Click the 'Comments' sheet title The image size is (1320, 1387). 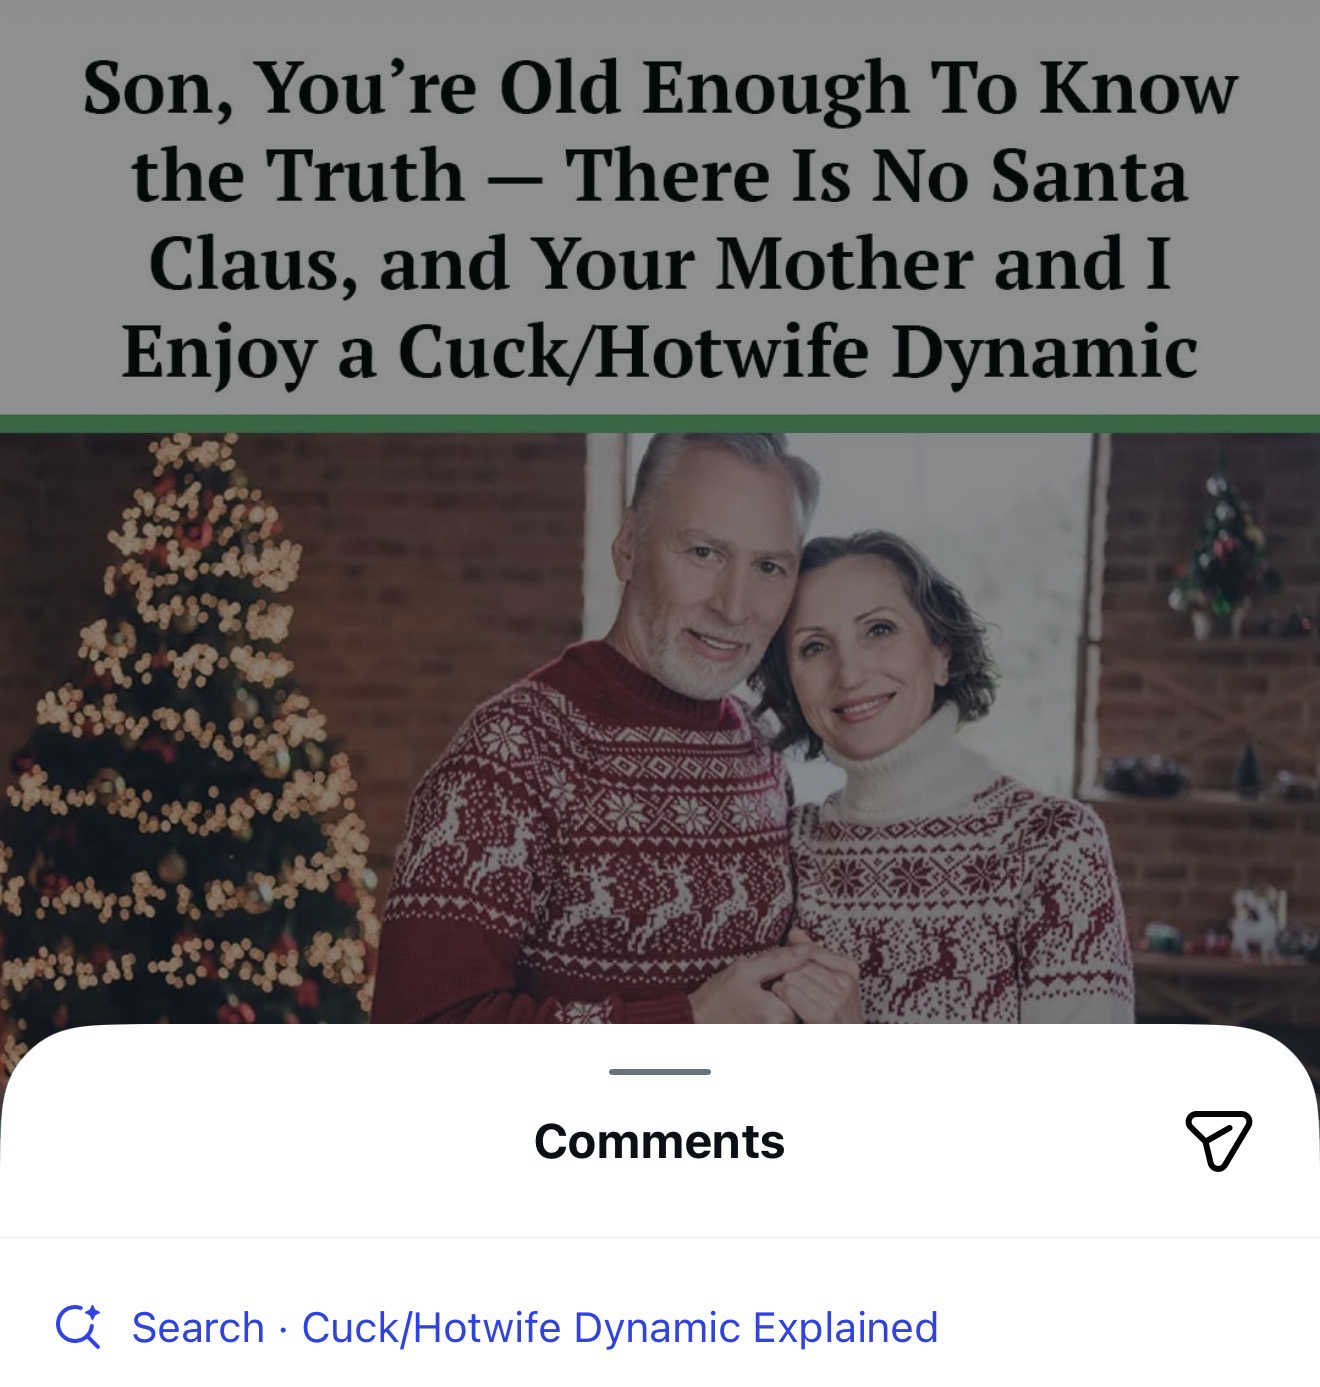point(659,1141)
